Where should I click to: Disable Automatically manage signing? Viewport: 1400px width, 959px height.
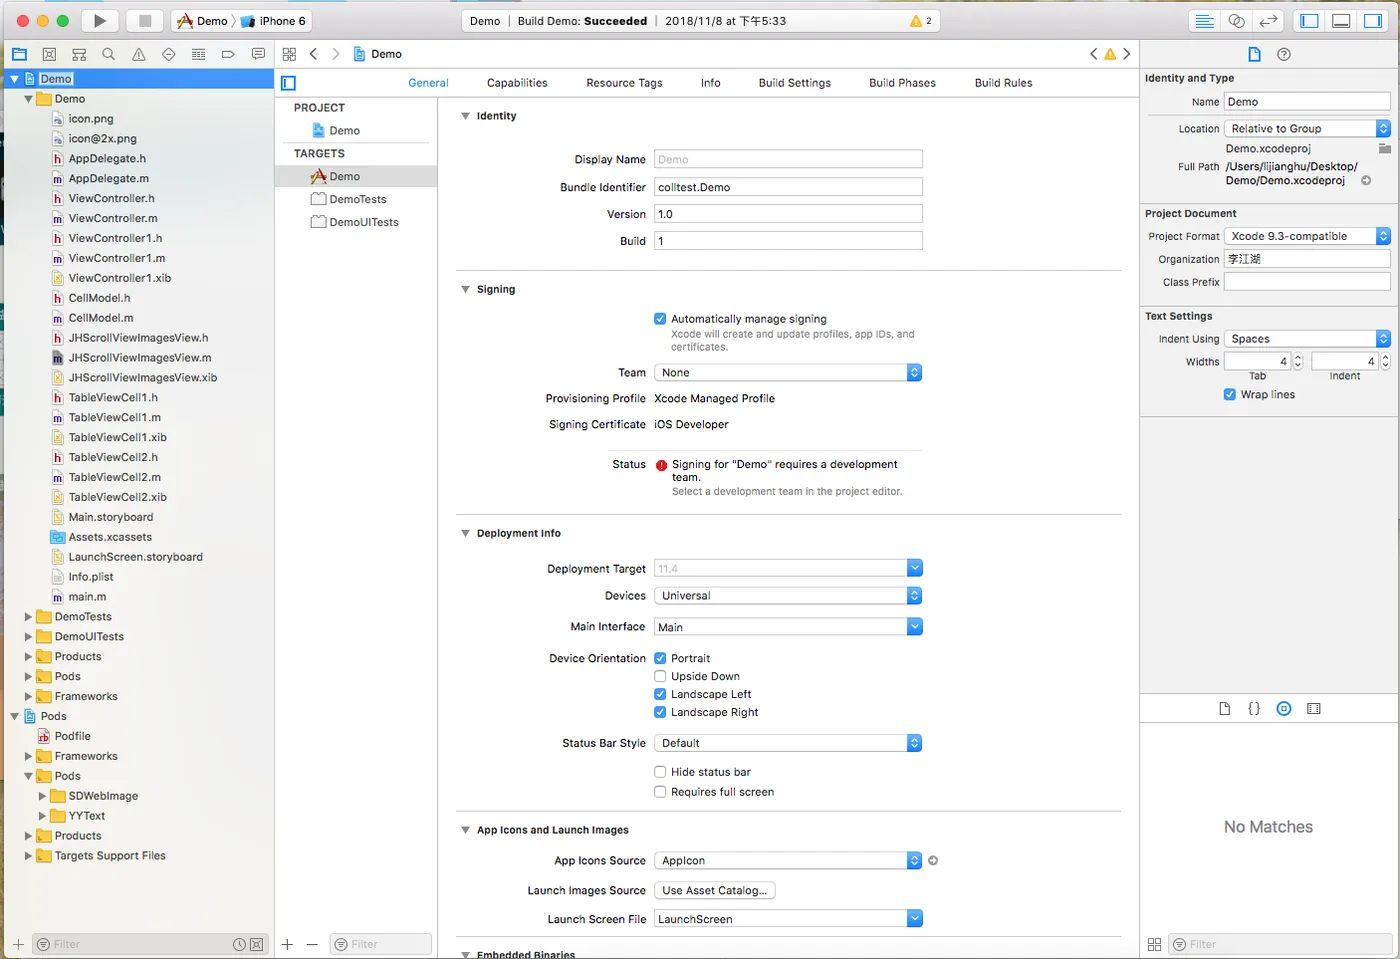tap(660, 319)
